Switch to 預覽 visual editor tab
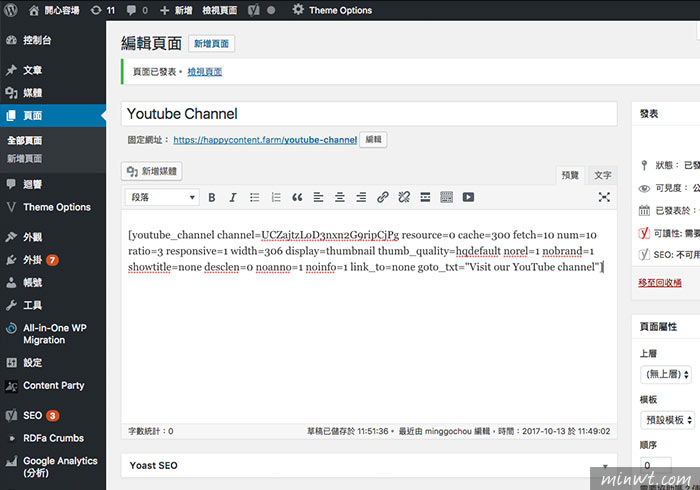 point(570,175)
